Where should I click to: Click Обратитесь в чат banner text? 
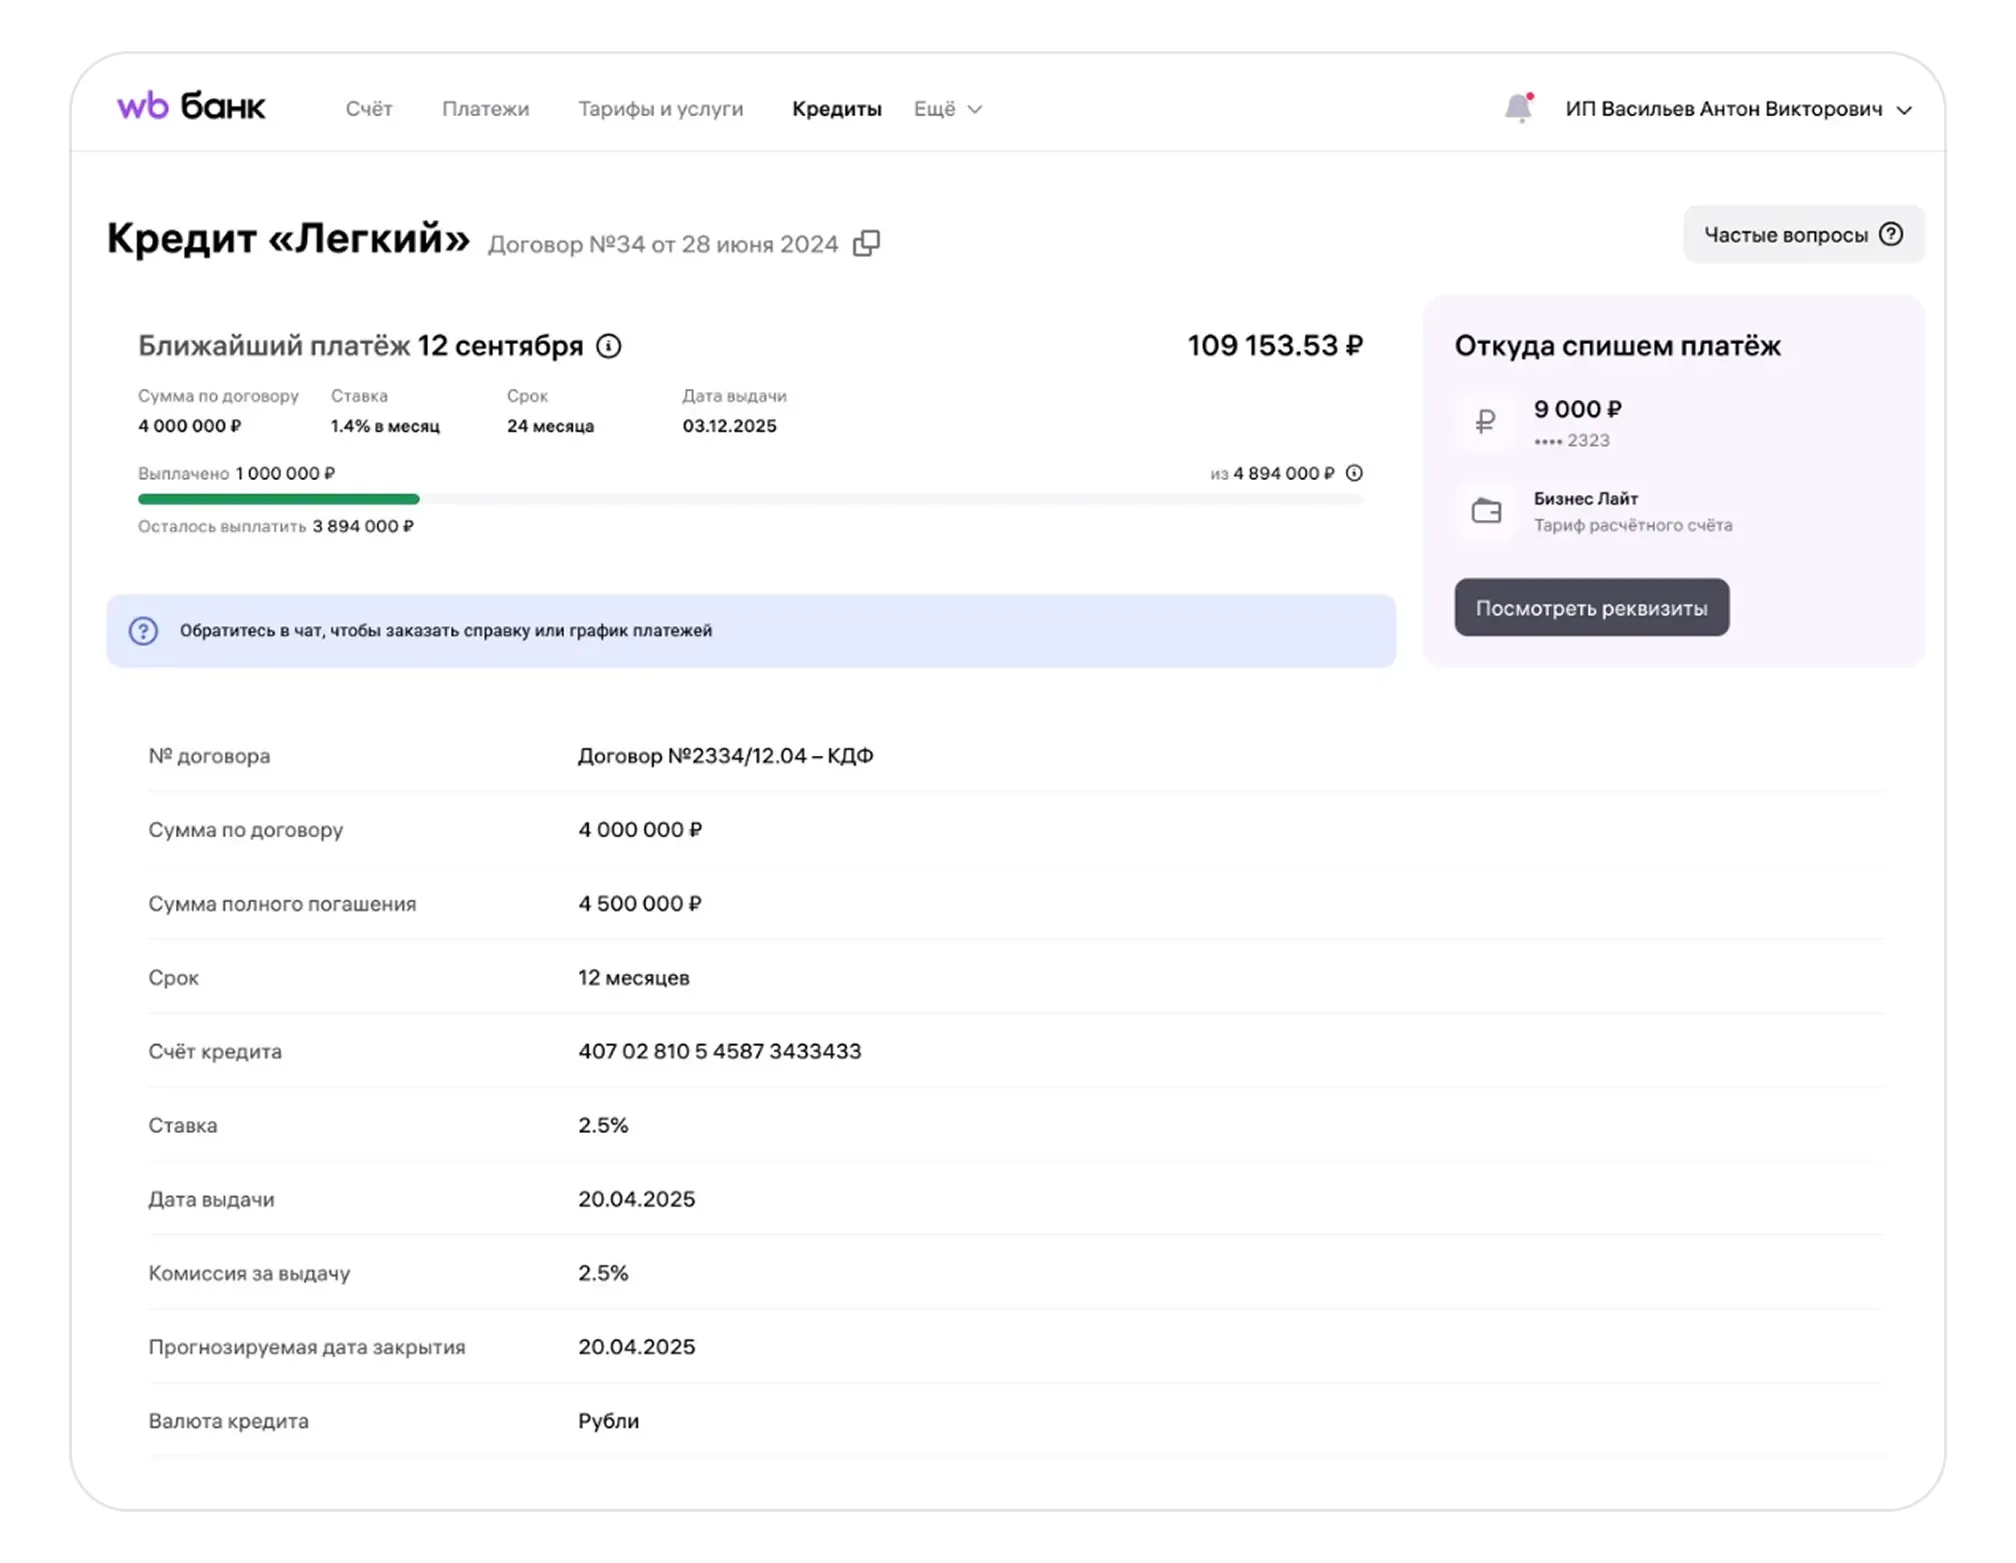tap(446, 631)
